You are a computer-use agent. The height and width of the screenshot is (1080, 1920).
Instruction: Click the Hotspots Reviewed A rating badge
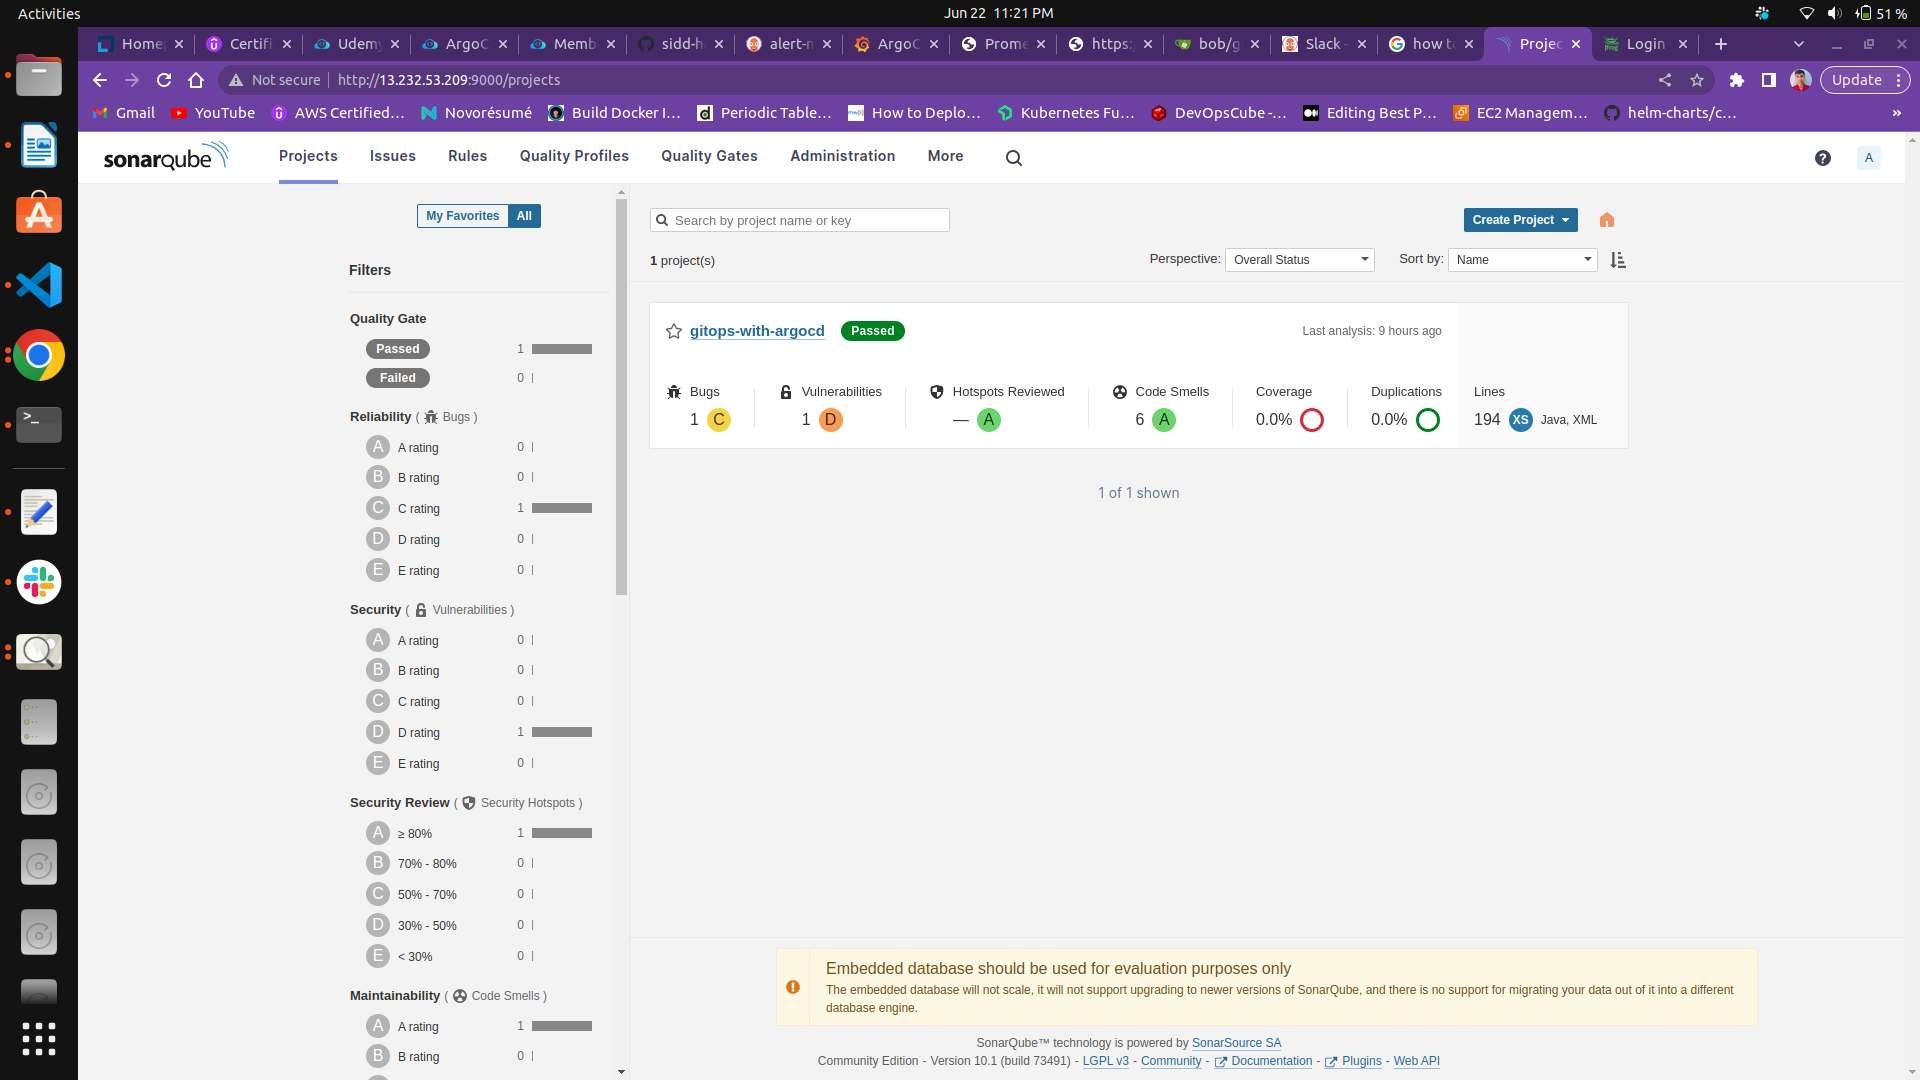[x=989, y=420]
